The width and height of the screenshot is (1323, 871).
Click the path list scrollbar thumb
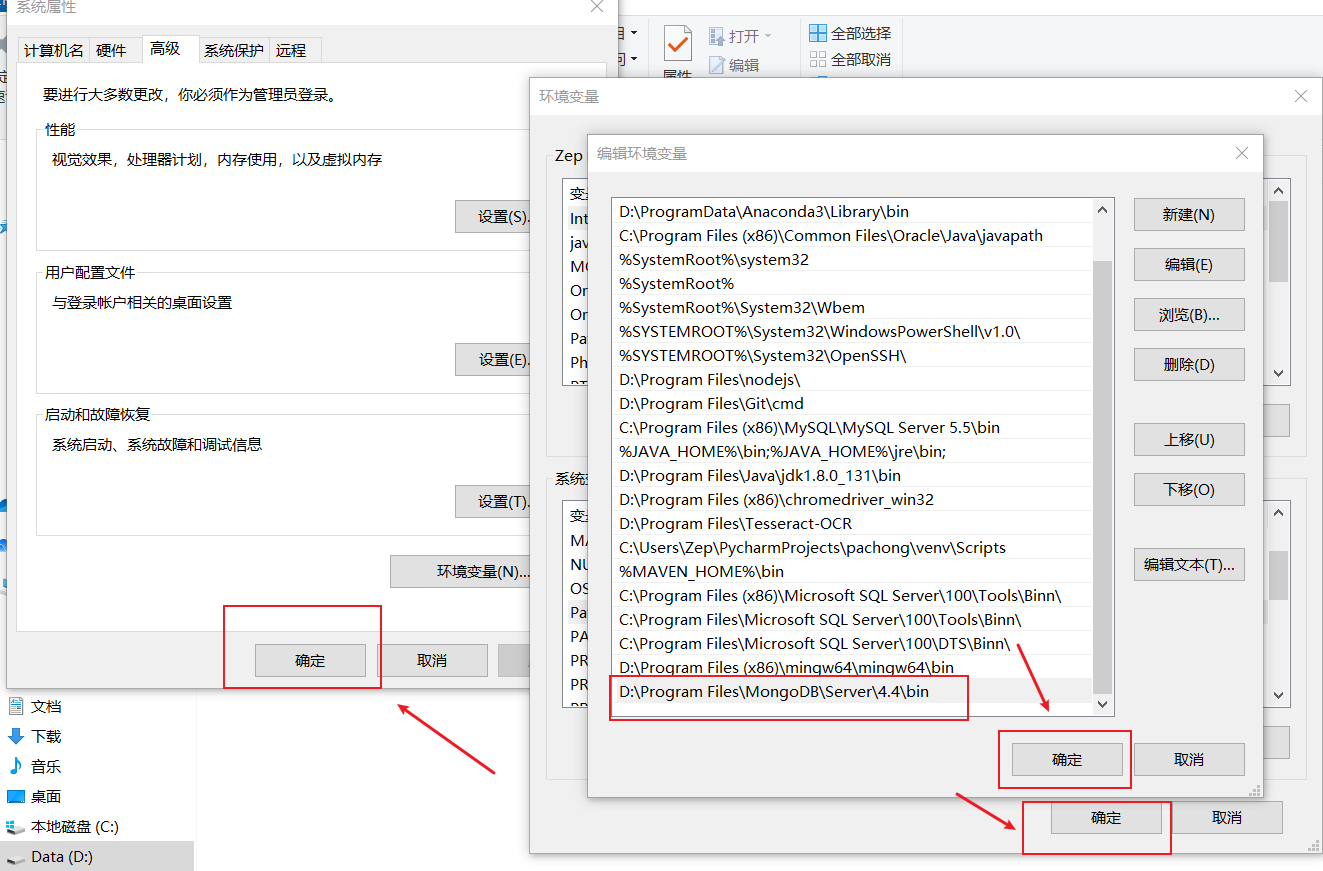coord(1103,477)
